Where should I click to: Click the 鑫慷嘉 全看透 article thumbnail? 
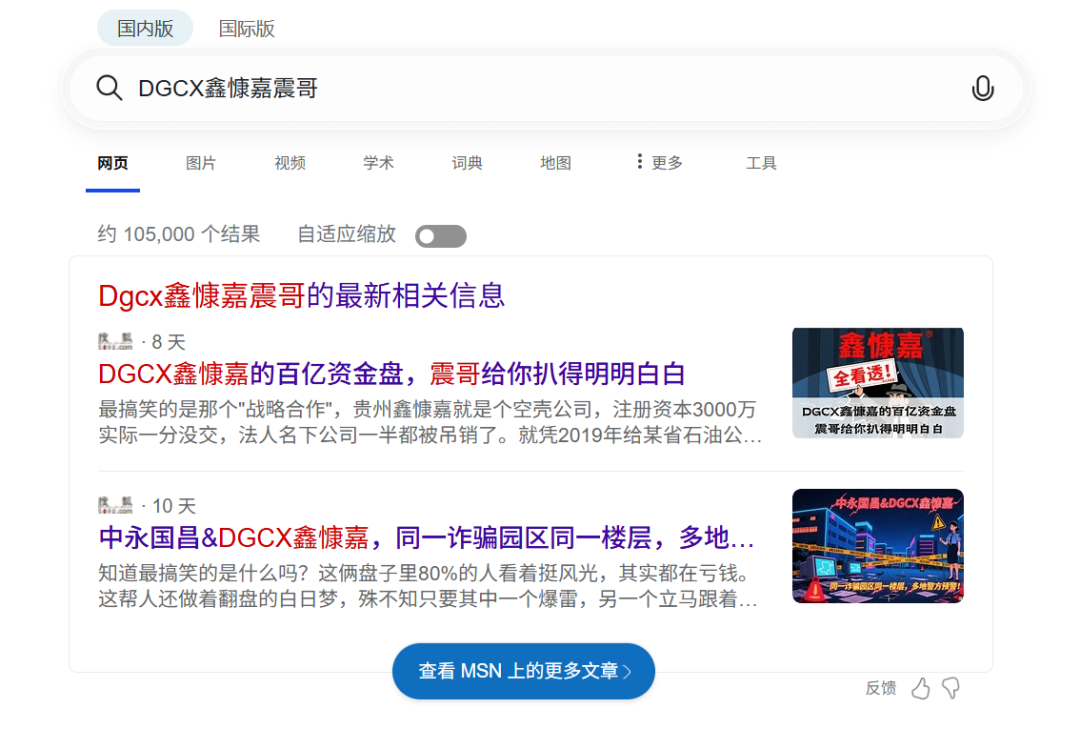(877, 383)
